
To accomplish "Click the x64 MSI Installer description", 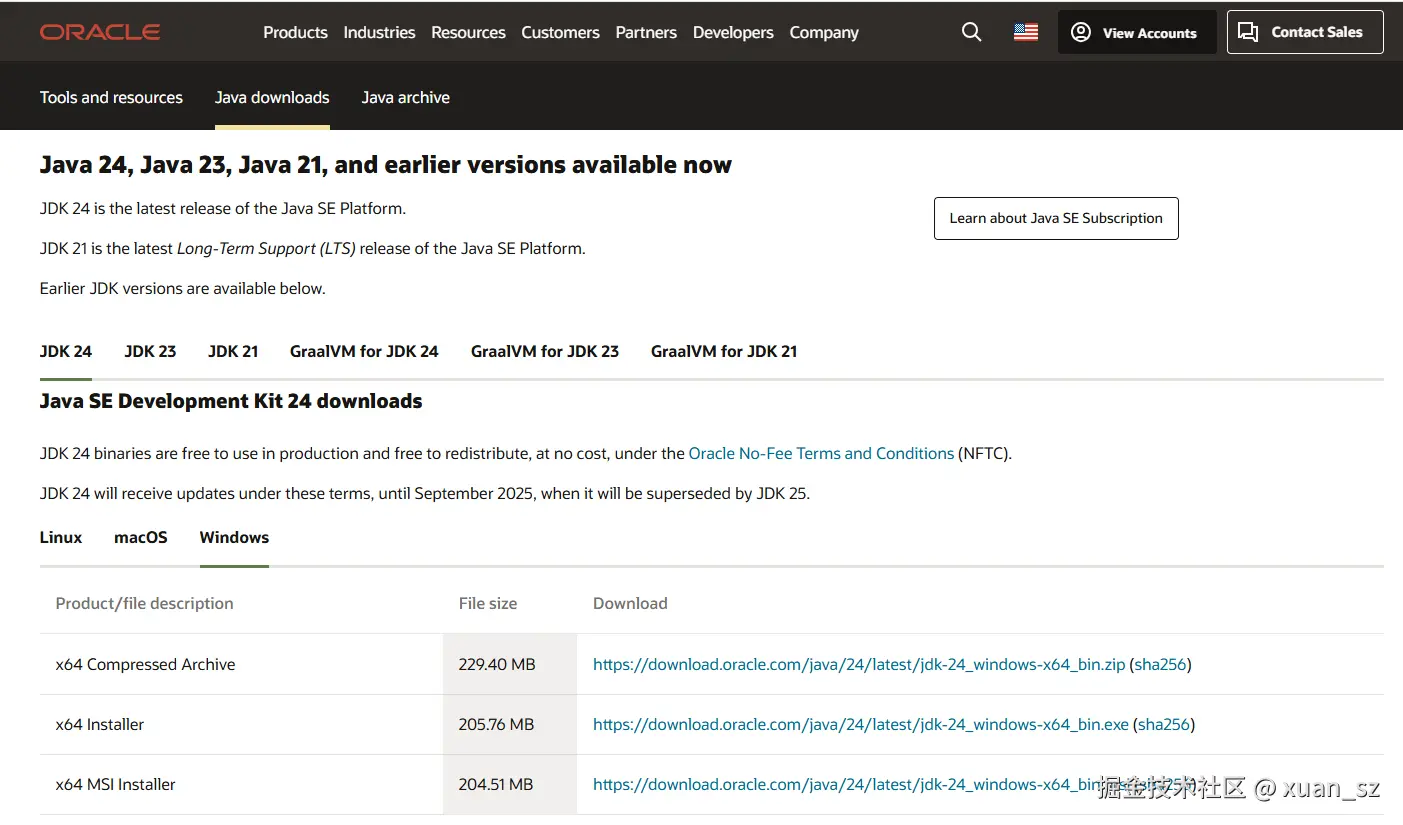I will coord(116,784).
